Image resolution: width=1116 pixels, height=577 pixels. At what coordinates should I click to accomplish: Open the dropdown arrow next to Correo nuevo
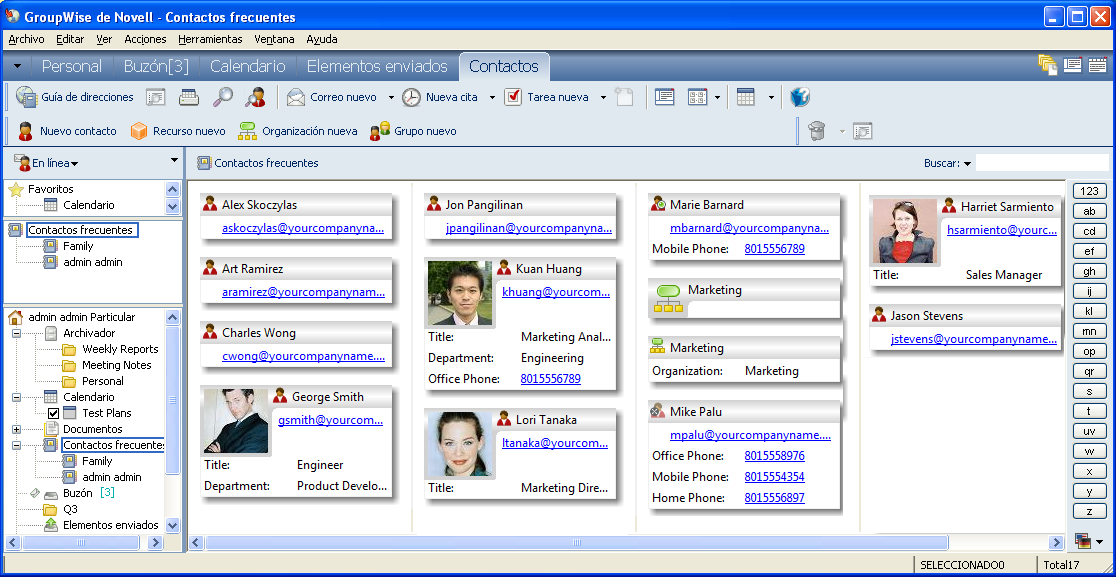click(391, 97)
